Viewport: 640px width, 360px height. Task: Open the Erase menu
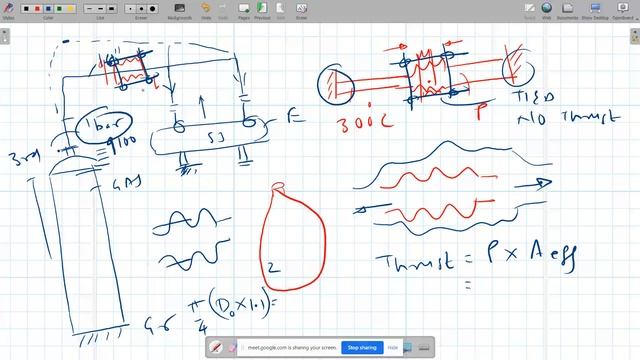point(301,10)
